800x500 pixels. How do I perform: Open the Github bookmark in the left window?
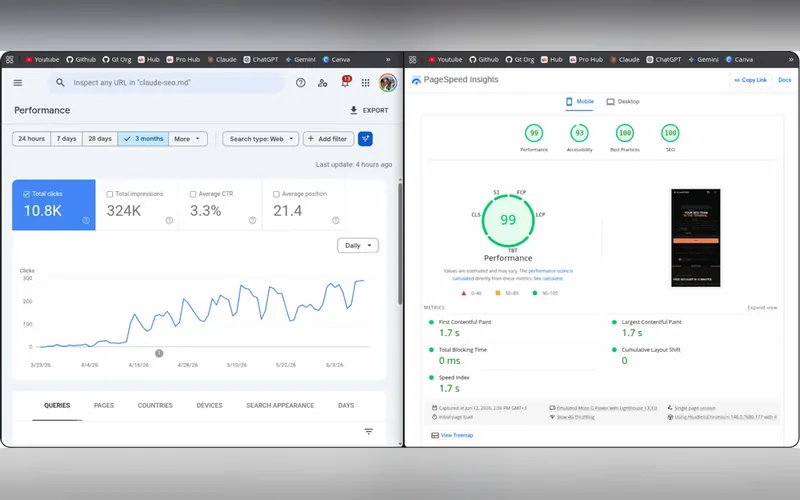81,60
